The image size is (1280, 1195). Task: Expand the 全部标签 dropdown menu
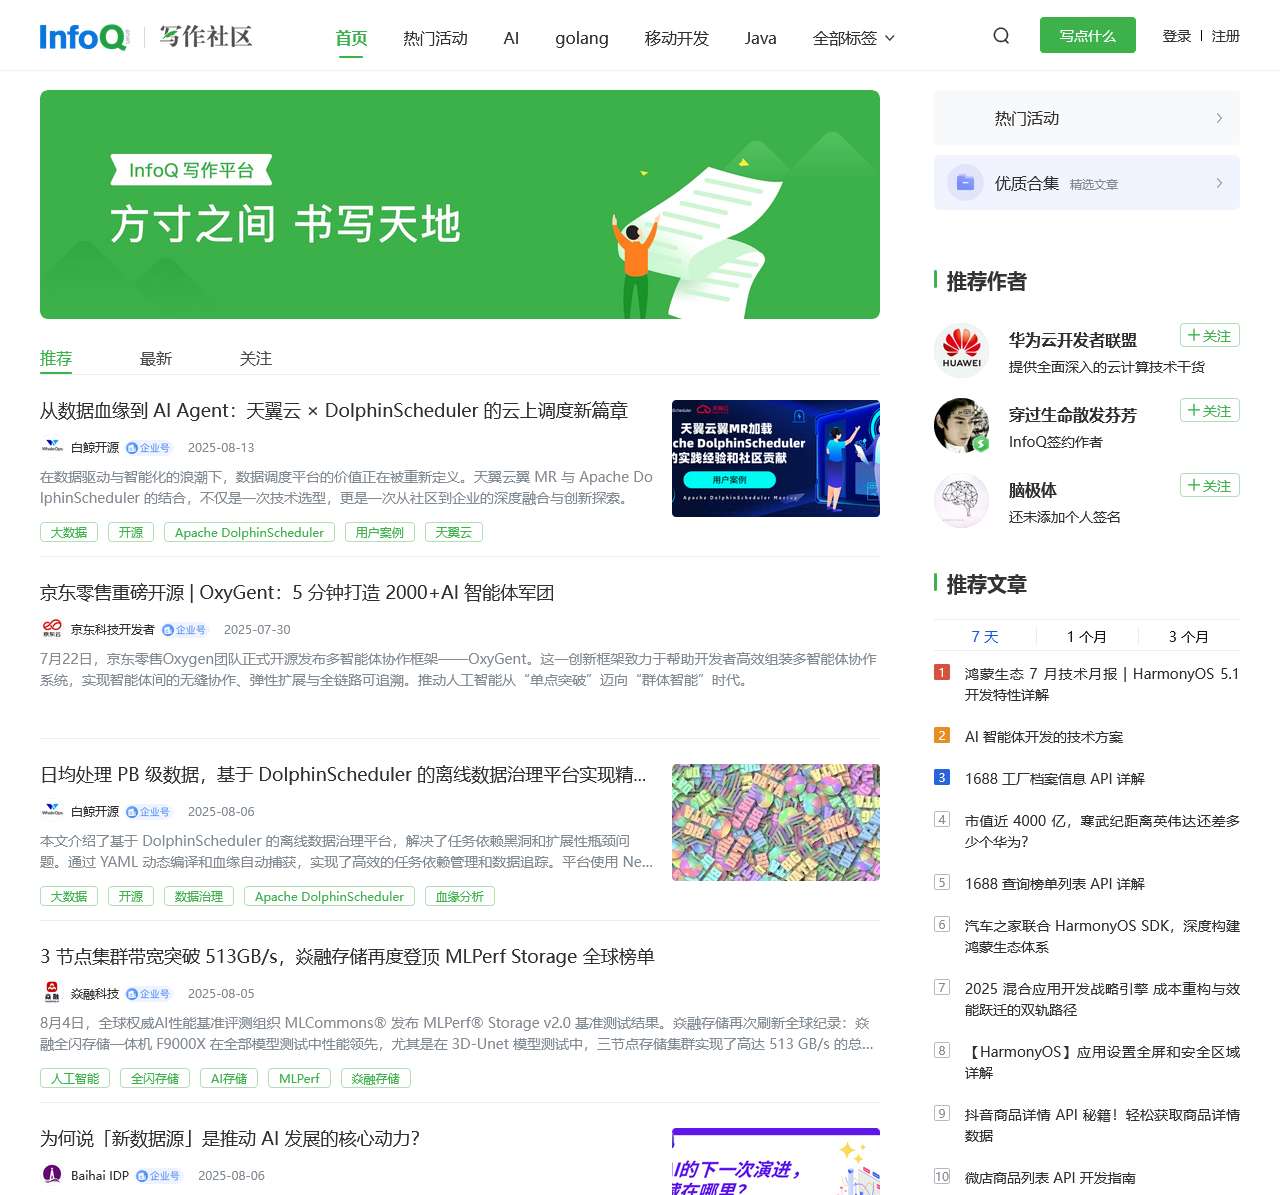[x=855, y=37]
